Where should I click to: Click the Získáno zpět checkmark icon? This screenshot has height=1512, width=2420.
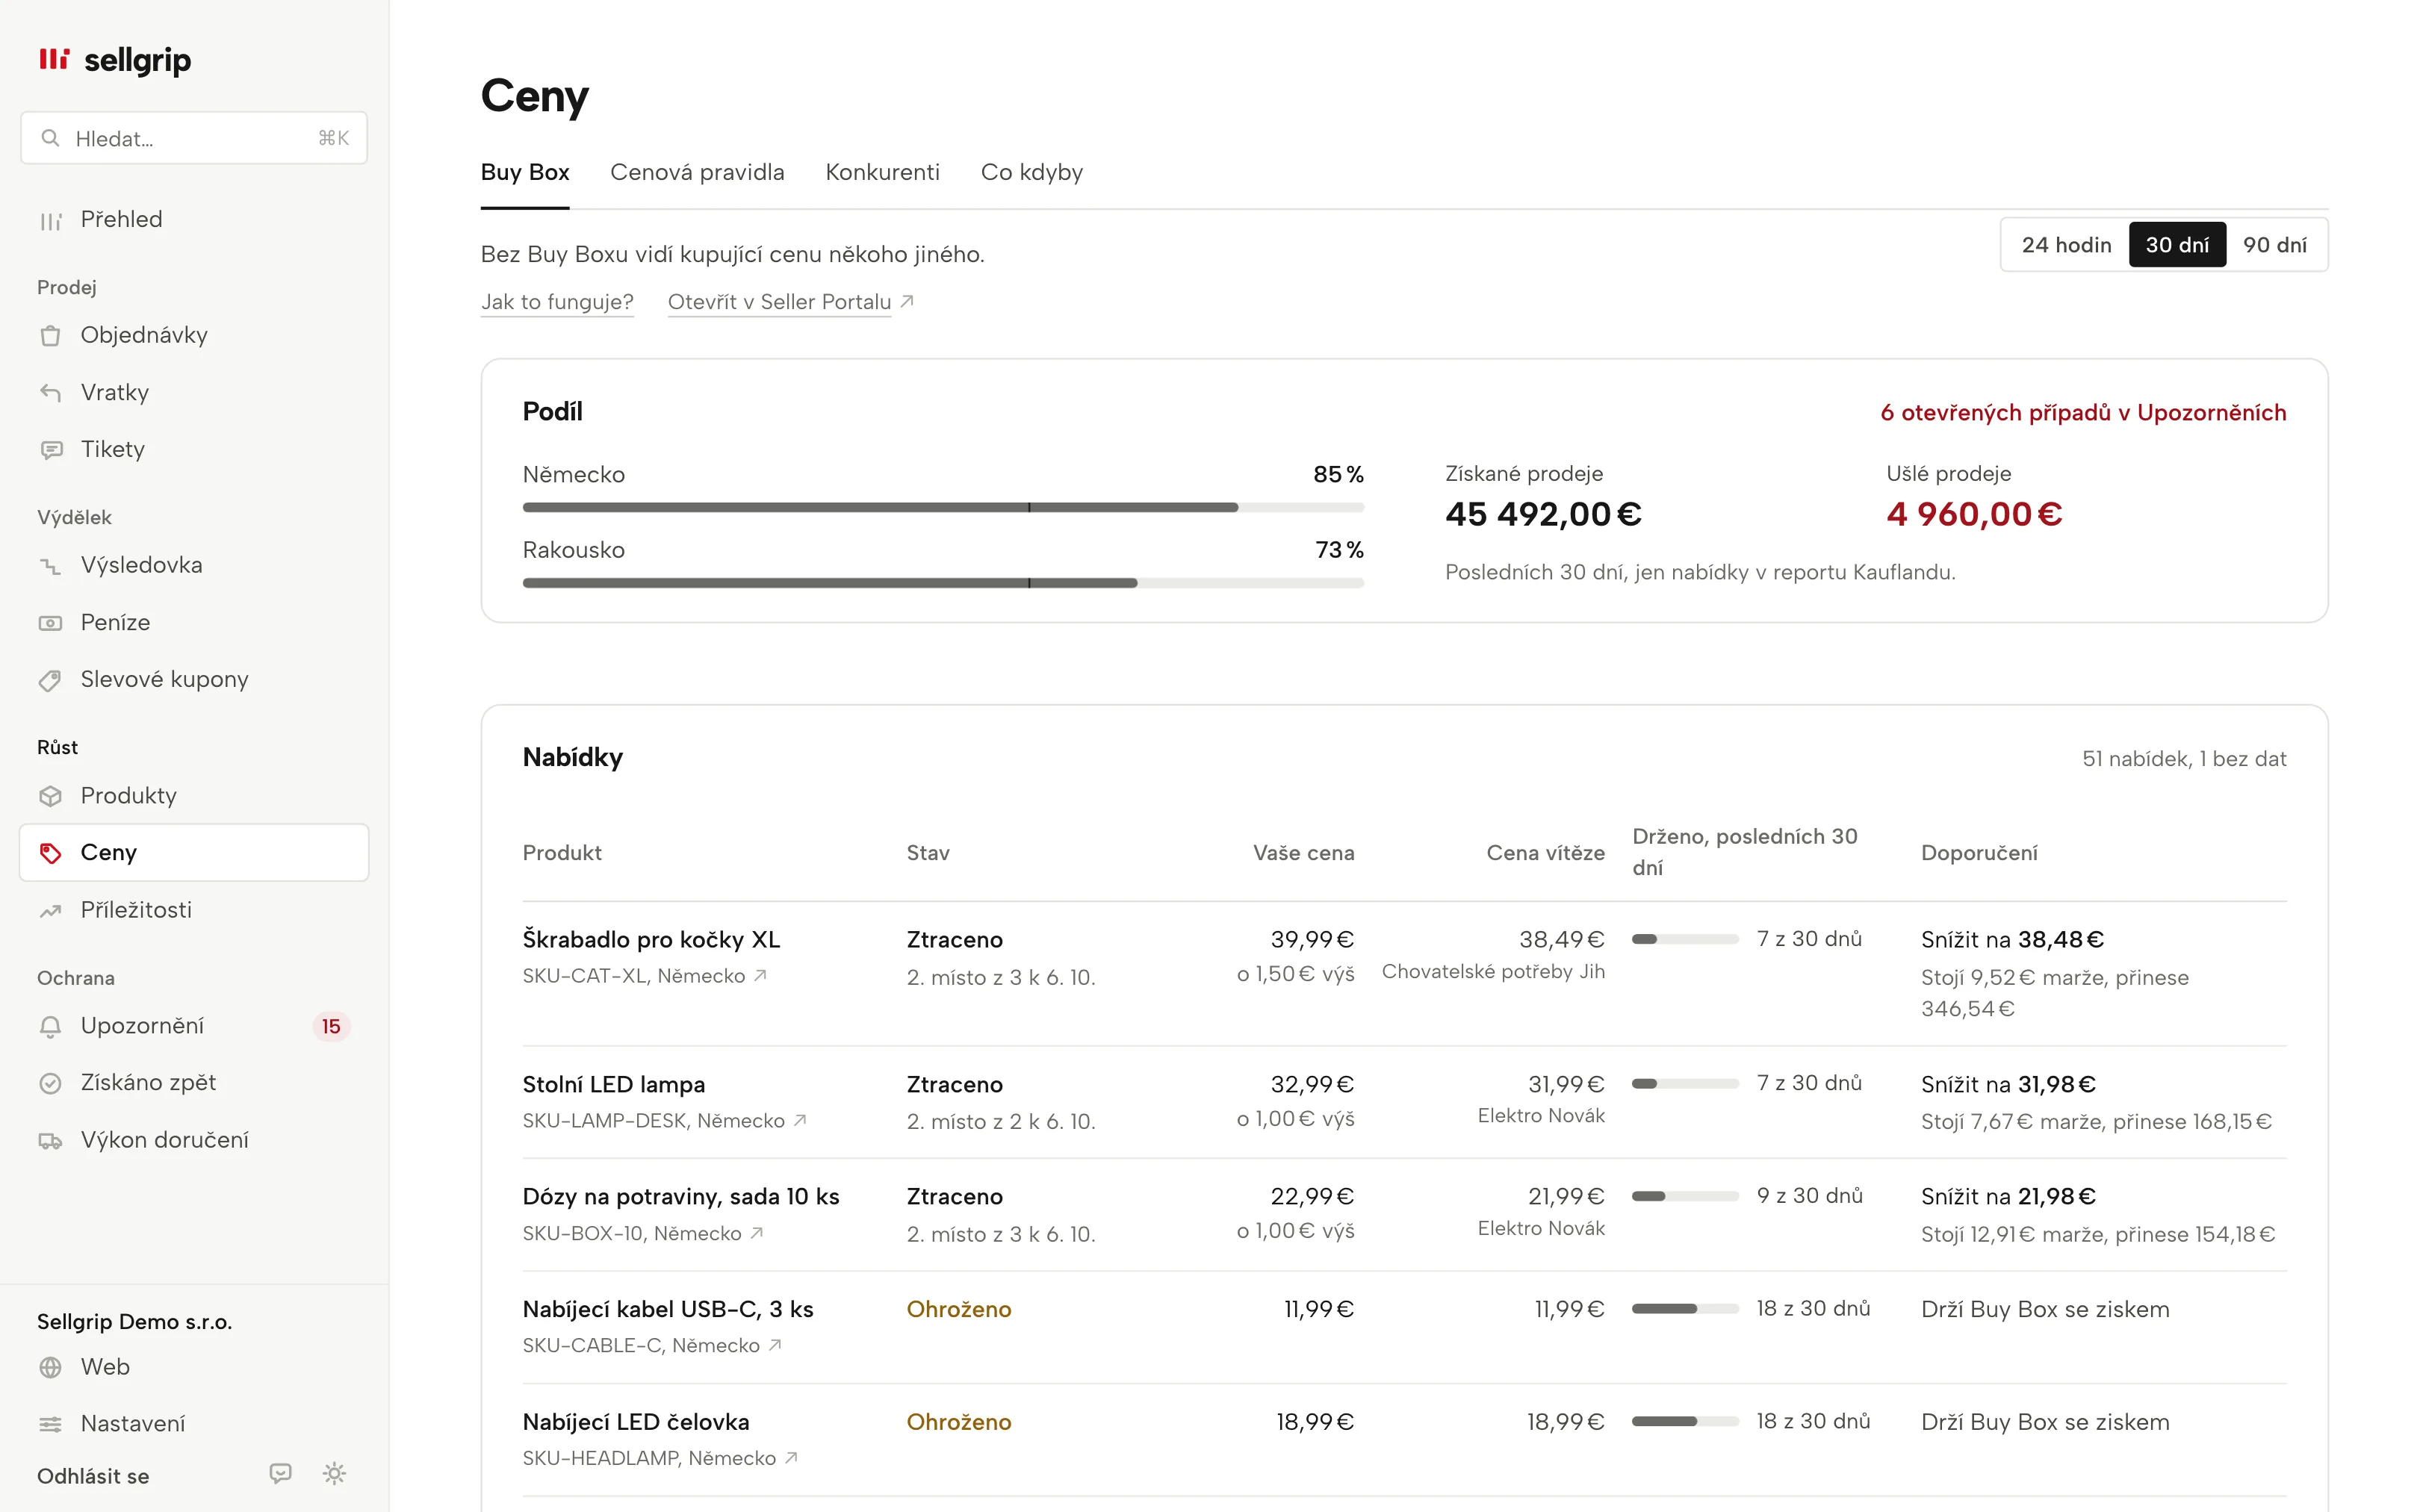point(50,1083)
